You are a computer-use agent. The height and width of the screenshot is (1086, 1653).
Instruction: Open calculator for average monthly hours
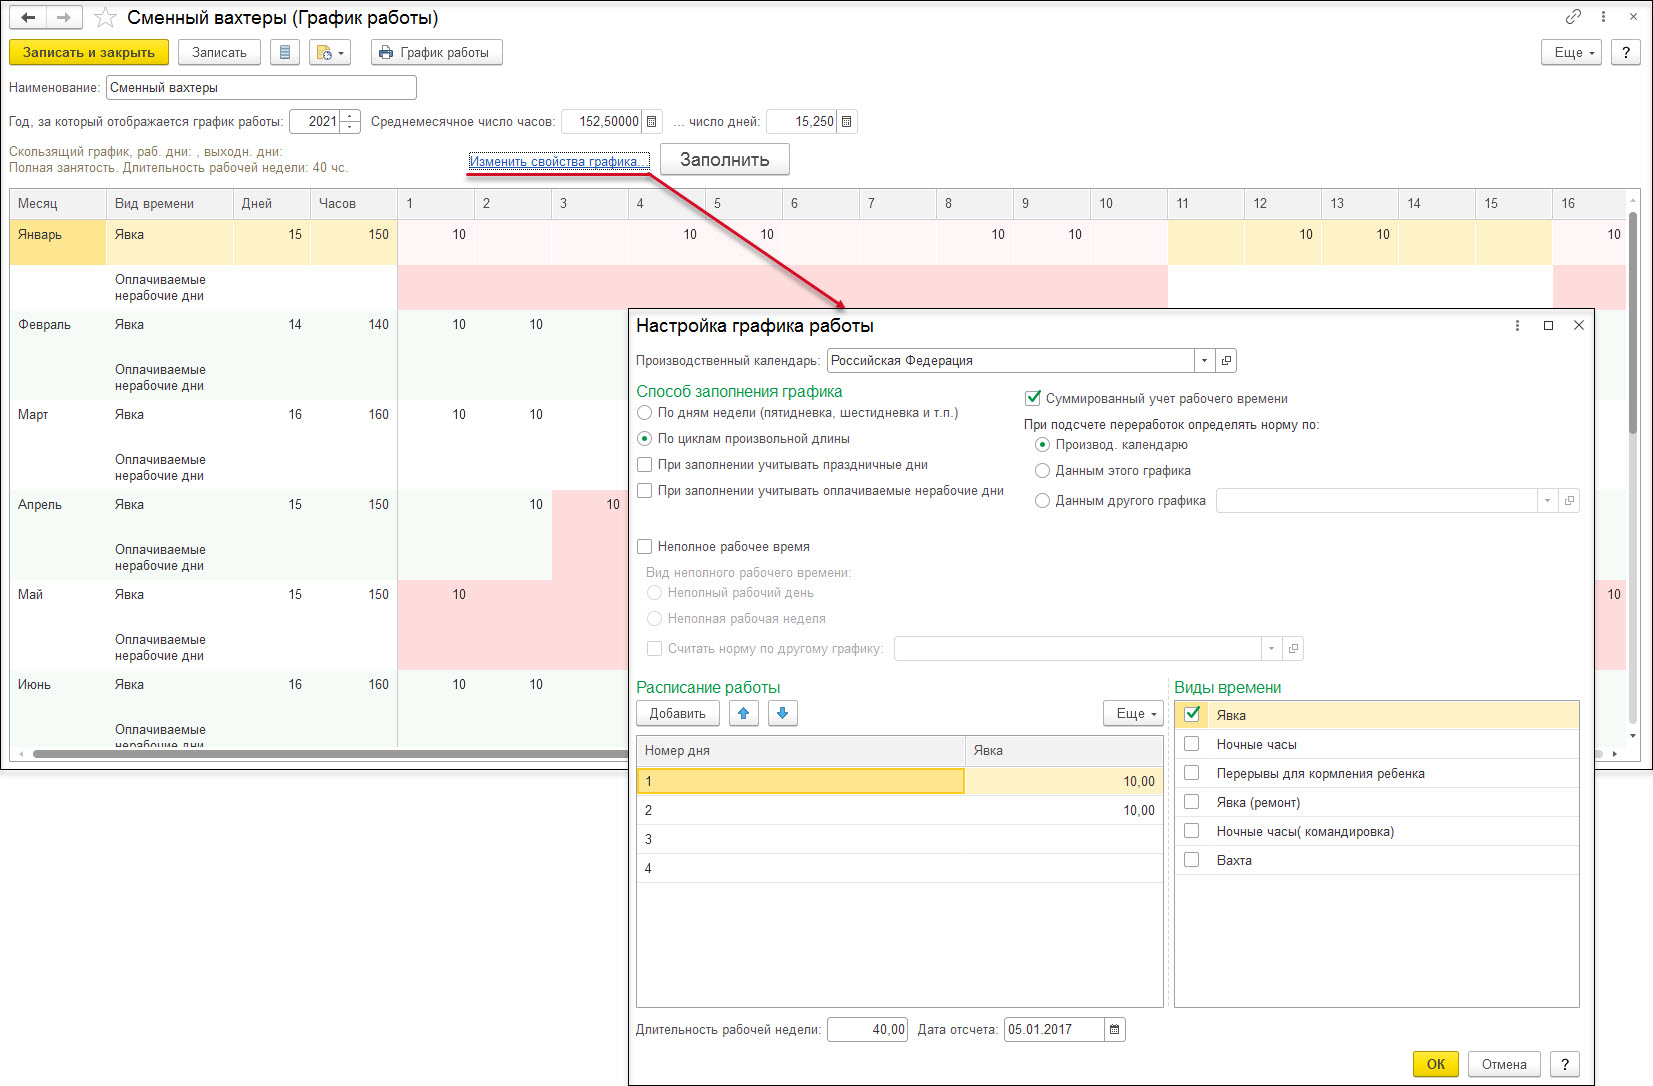coord(652,121)
